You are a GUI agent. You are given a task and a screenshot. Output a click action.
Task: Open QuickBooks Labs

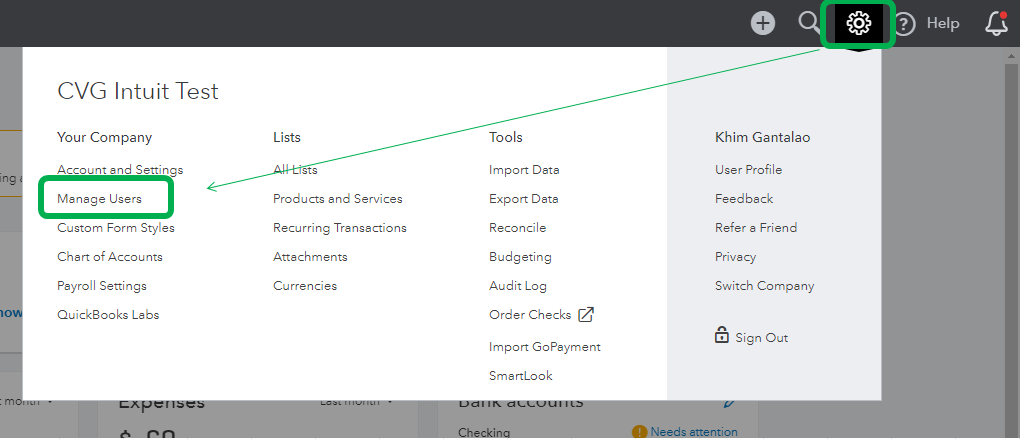coord(108,315)
